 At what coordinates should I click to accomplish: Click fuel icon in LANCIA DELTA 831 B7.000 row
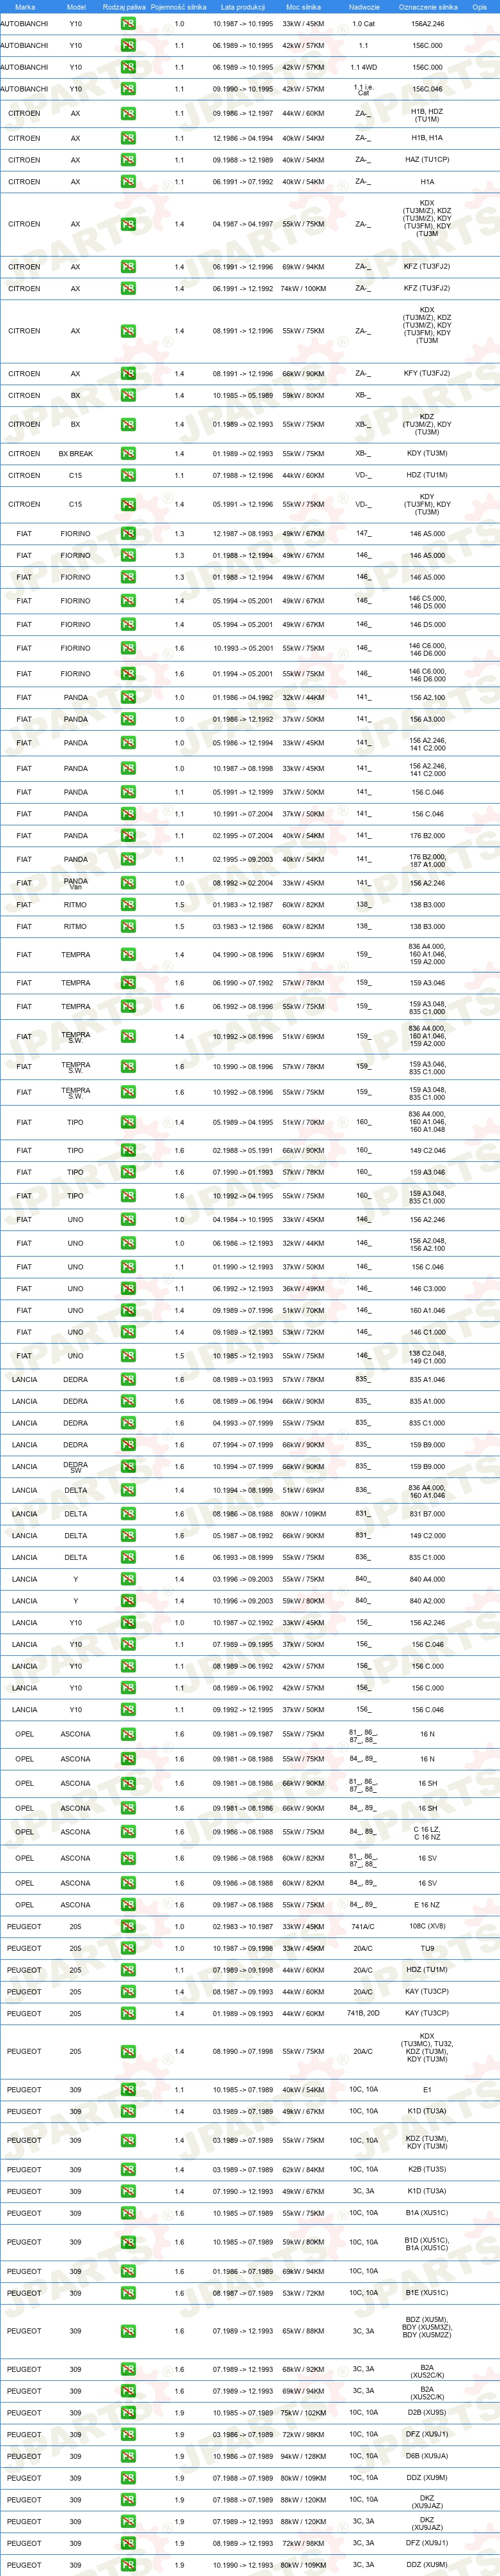128,1514
